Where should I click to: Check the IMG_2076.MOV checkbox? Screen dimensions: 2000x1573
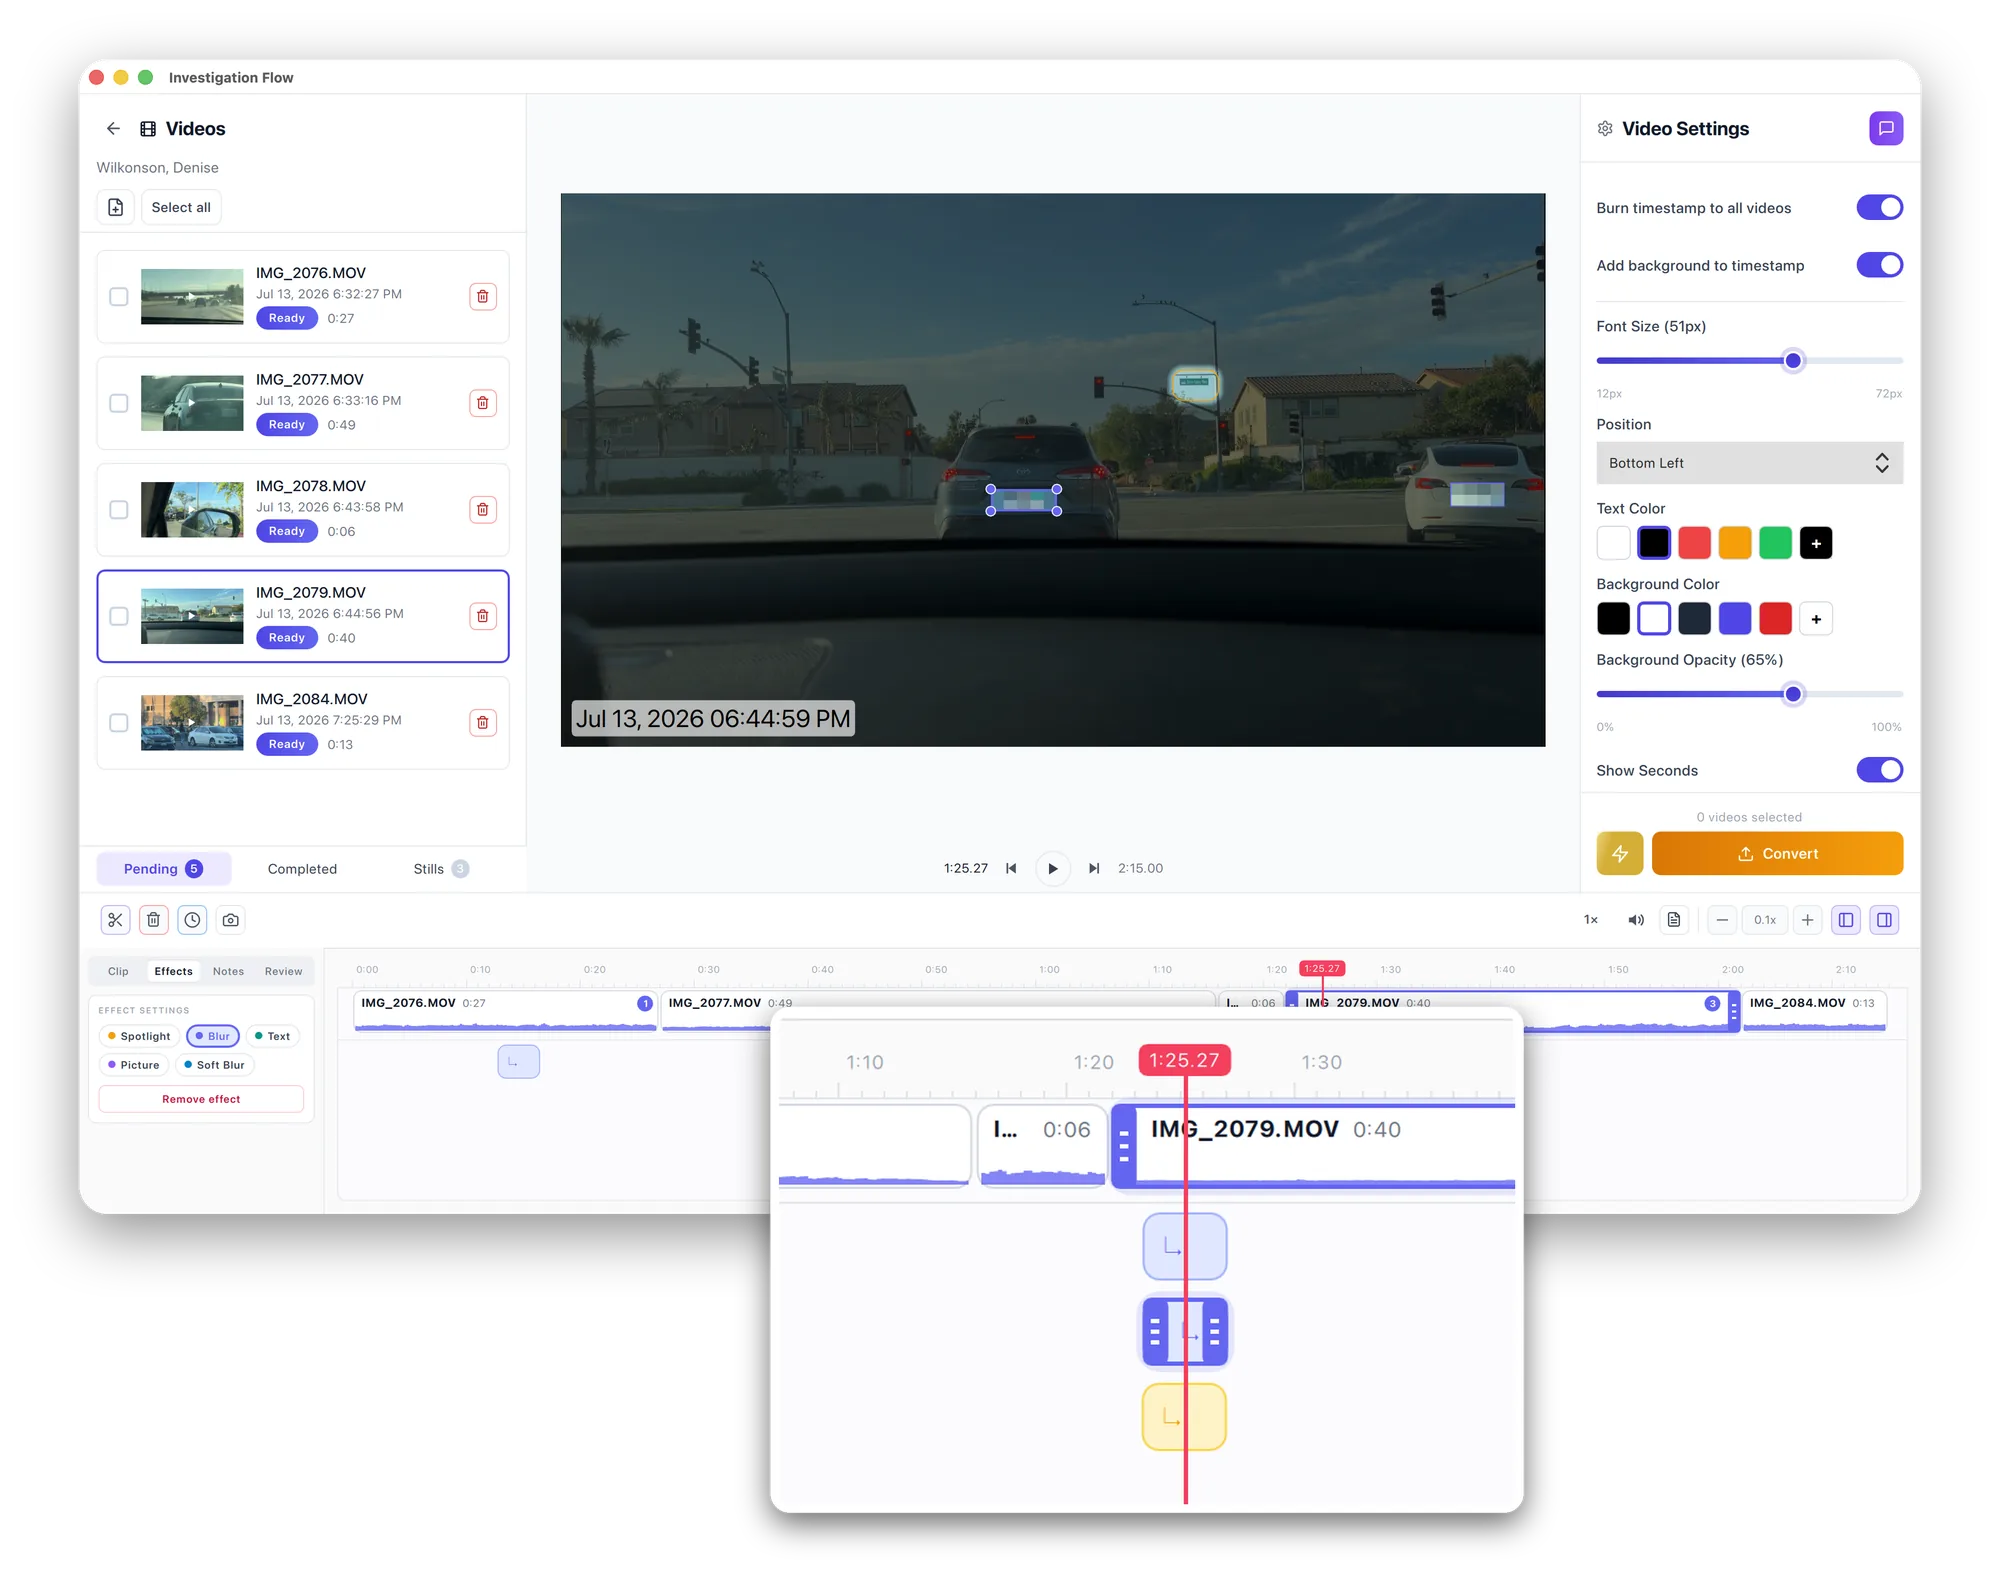(x=119, y=296)
